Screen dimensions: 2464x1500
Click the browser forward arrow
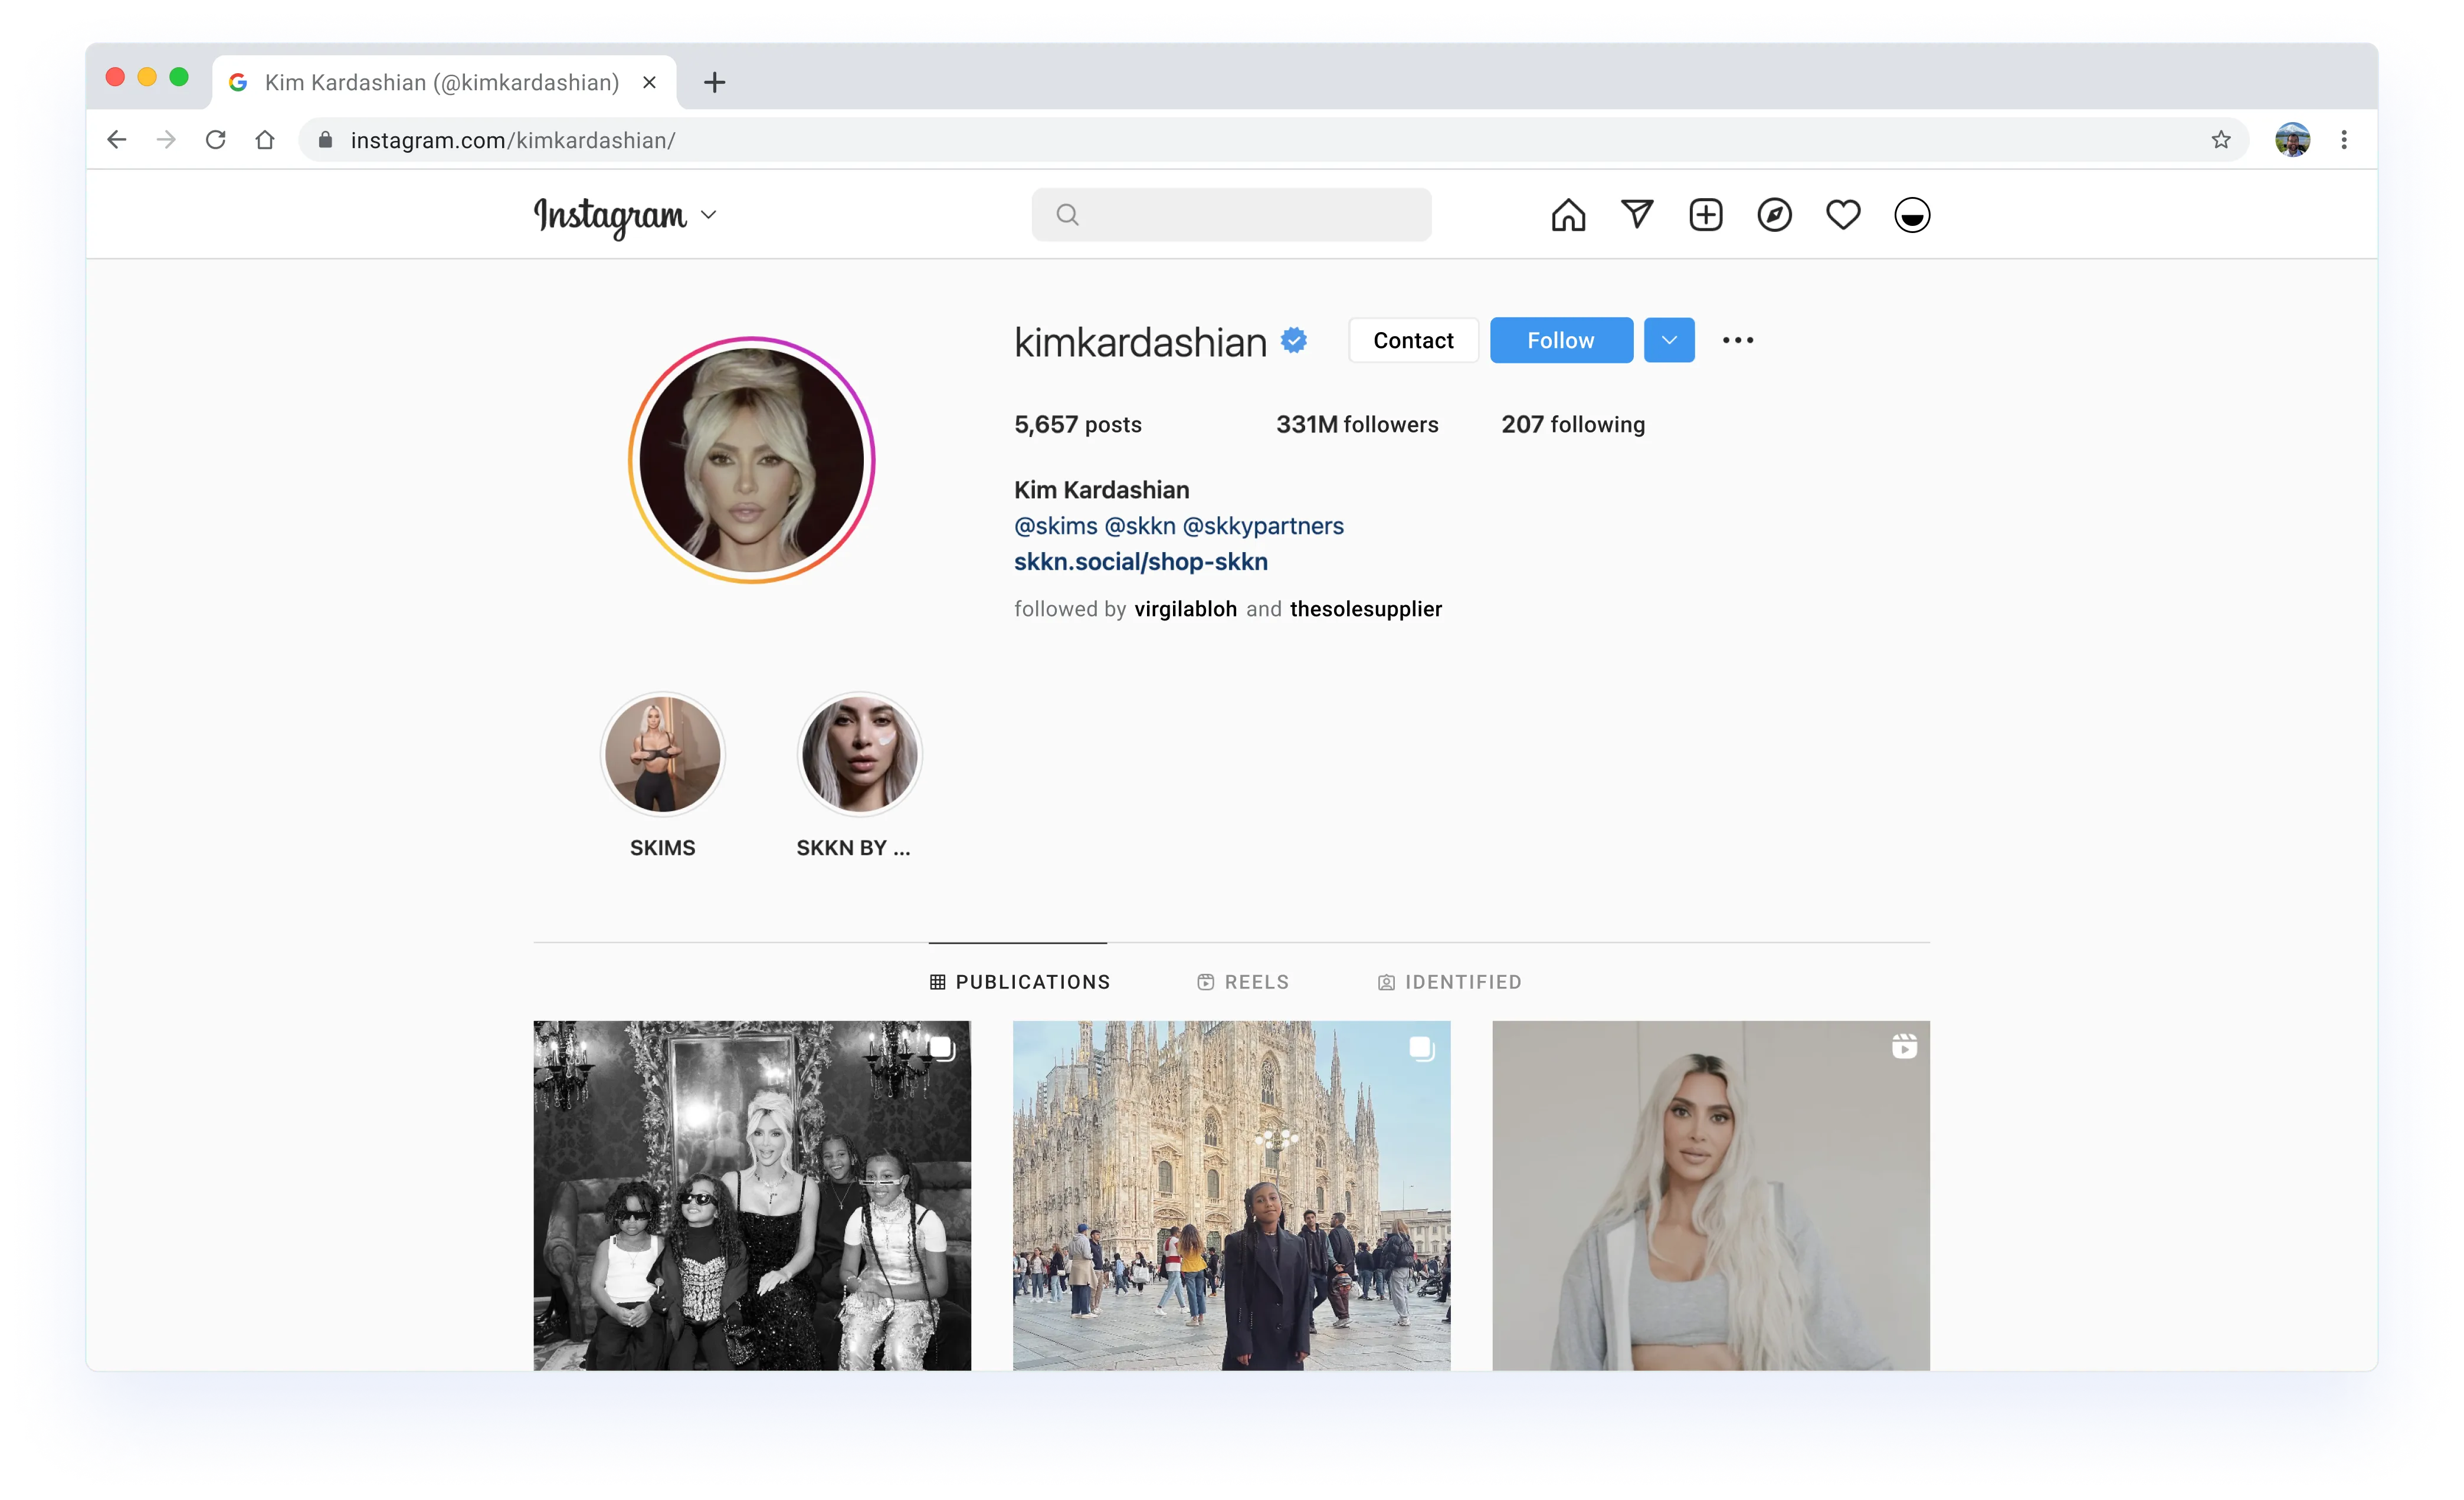coord(166,140)
